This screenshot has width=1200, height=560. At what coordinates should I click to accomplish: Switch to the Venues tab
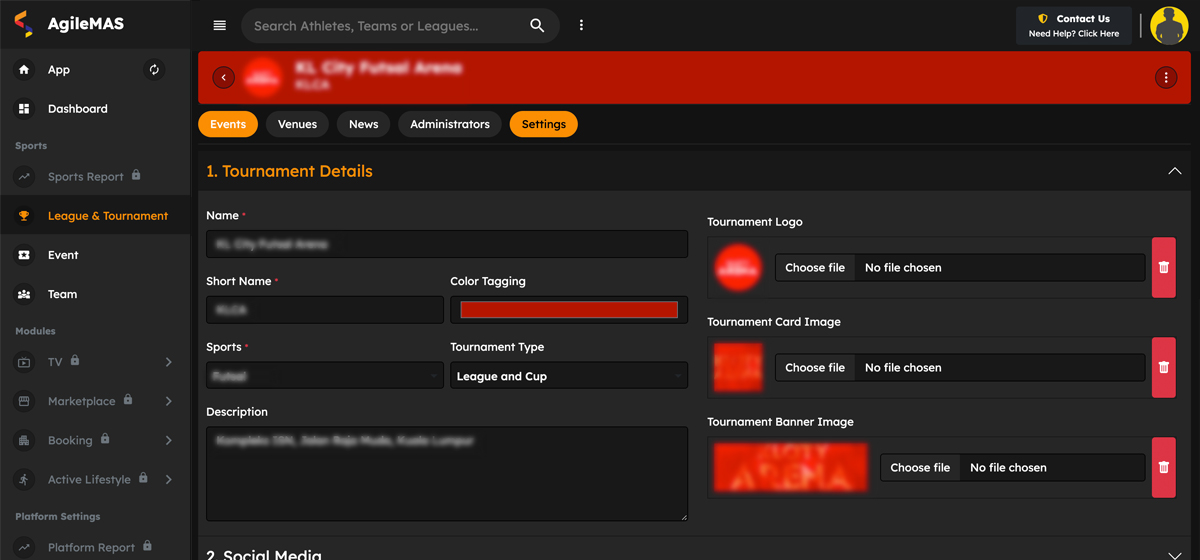(297, 124)
